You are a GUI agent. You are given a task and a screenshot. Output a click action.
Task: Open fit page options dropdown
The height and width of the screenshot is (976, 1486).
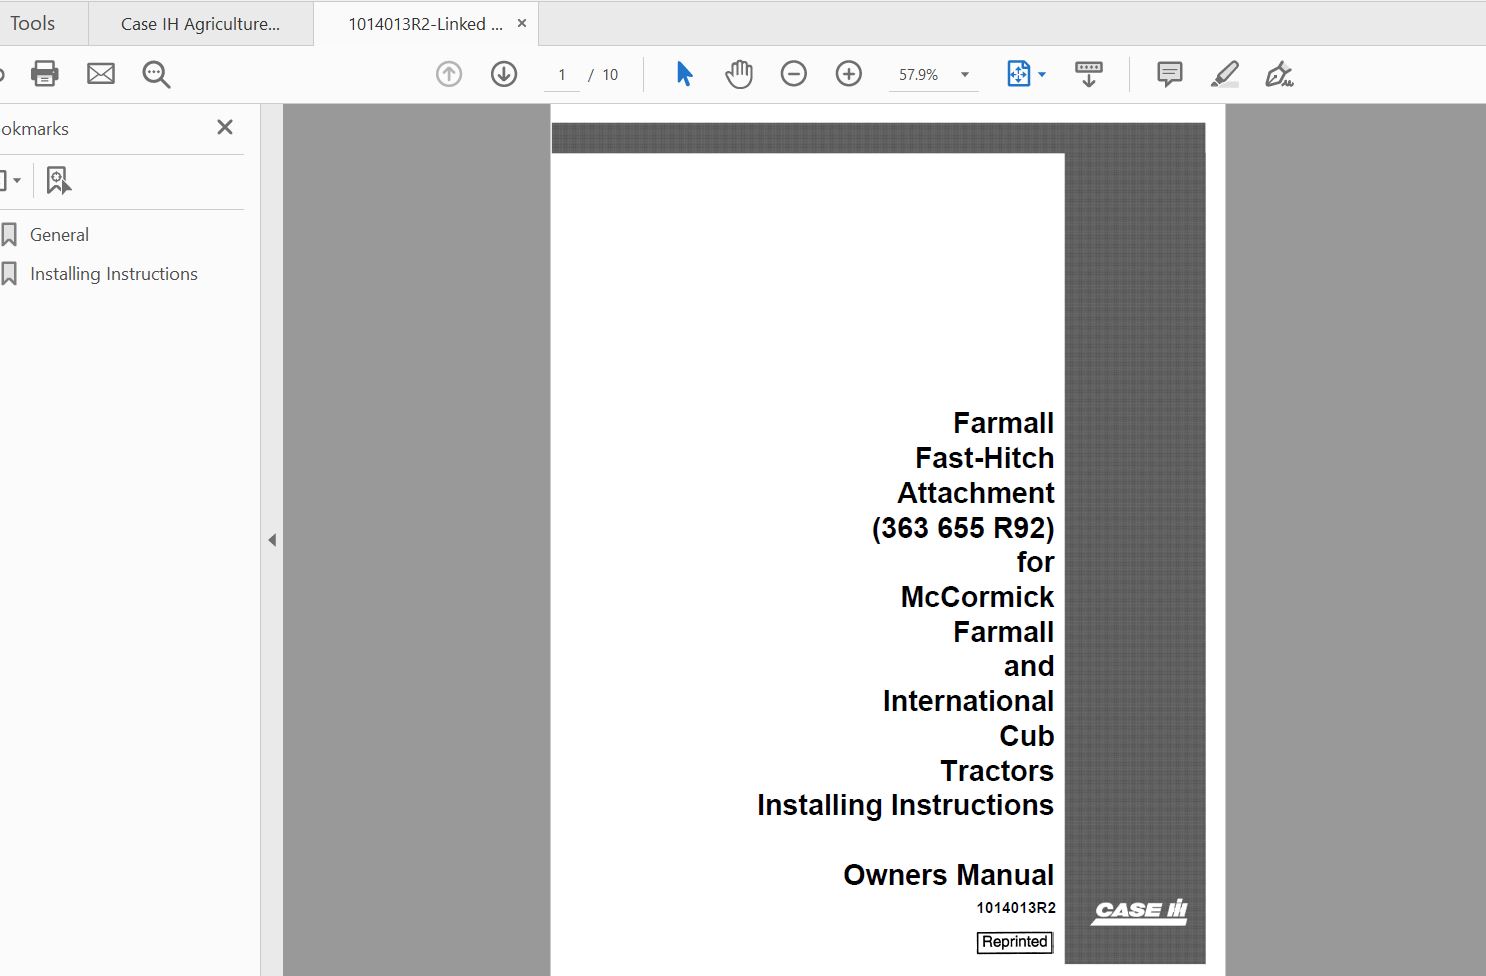[1026, 74]
